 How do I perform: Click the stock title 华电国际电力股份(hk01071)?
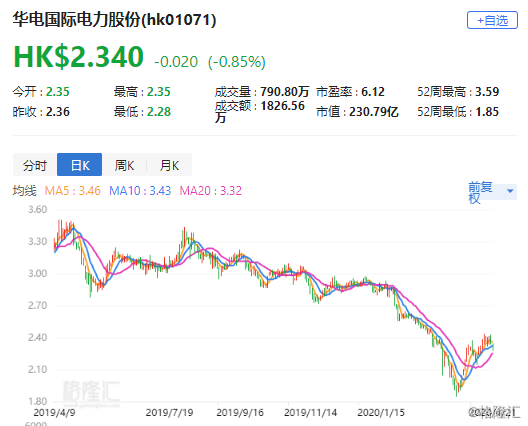(114, 20)
